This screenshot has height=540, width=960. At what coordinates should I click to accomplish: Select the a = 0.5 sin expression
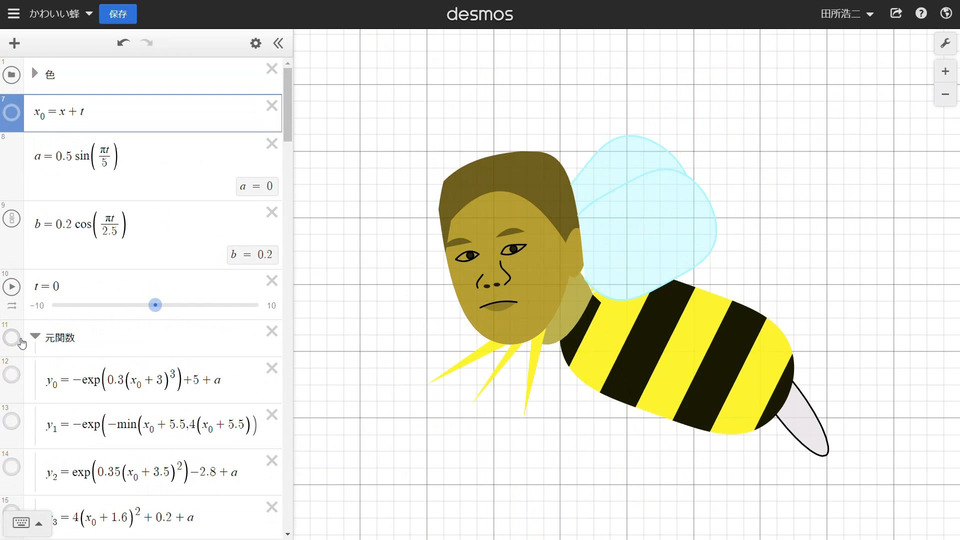tap(76, 156)
